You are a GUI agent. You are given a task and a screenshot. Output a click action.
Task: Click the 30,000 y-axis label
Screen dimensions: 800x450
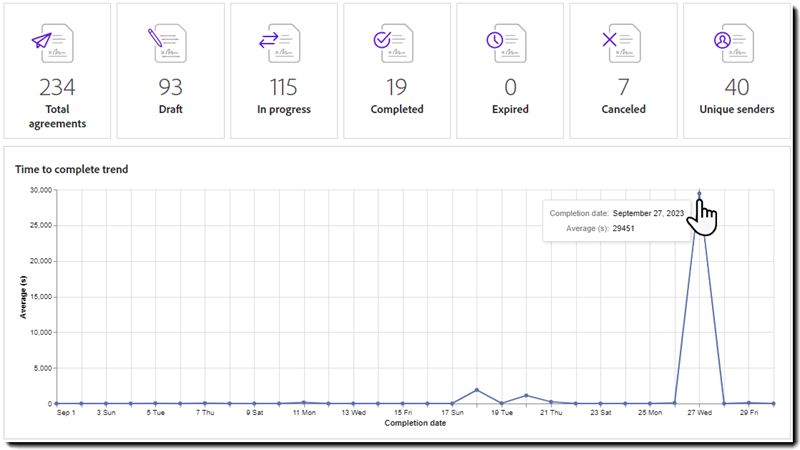(x=41, y=190)
